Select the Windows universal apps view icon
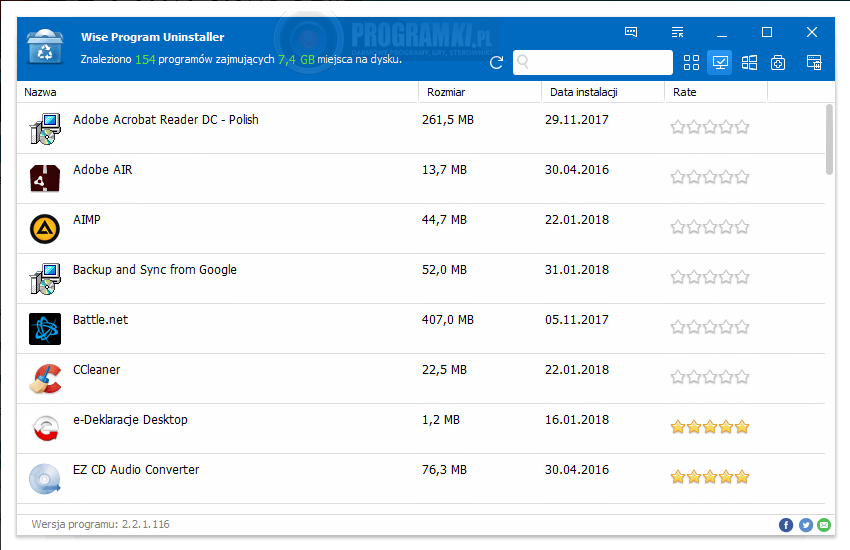 749,62
